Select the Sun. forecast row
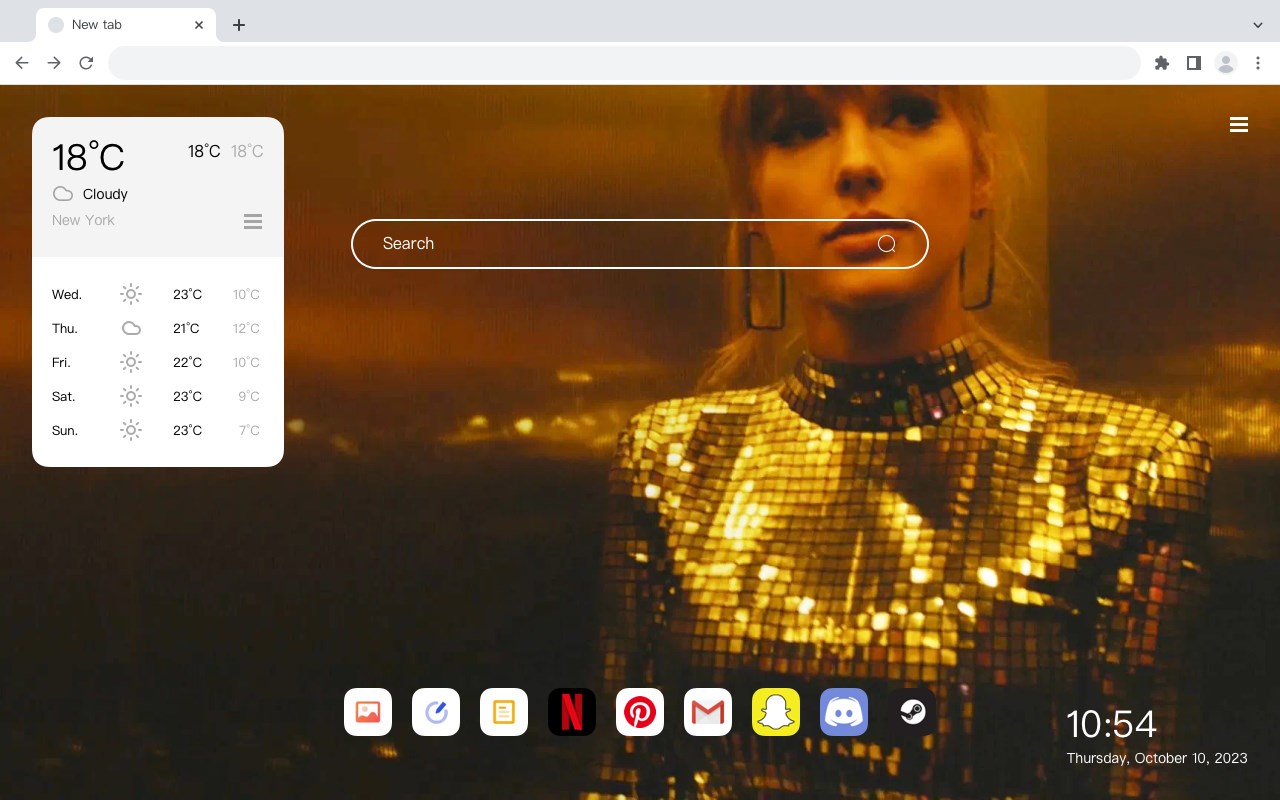 coord(158,430)
